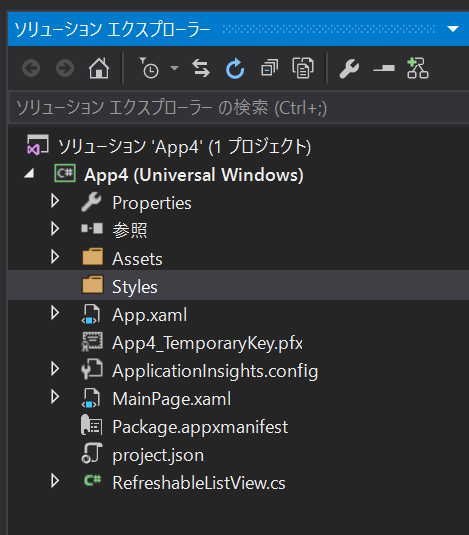
Task: Expand the Assets folder
Action: pyautogui.click(x=55, y=257)
